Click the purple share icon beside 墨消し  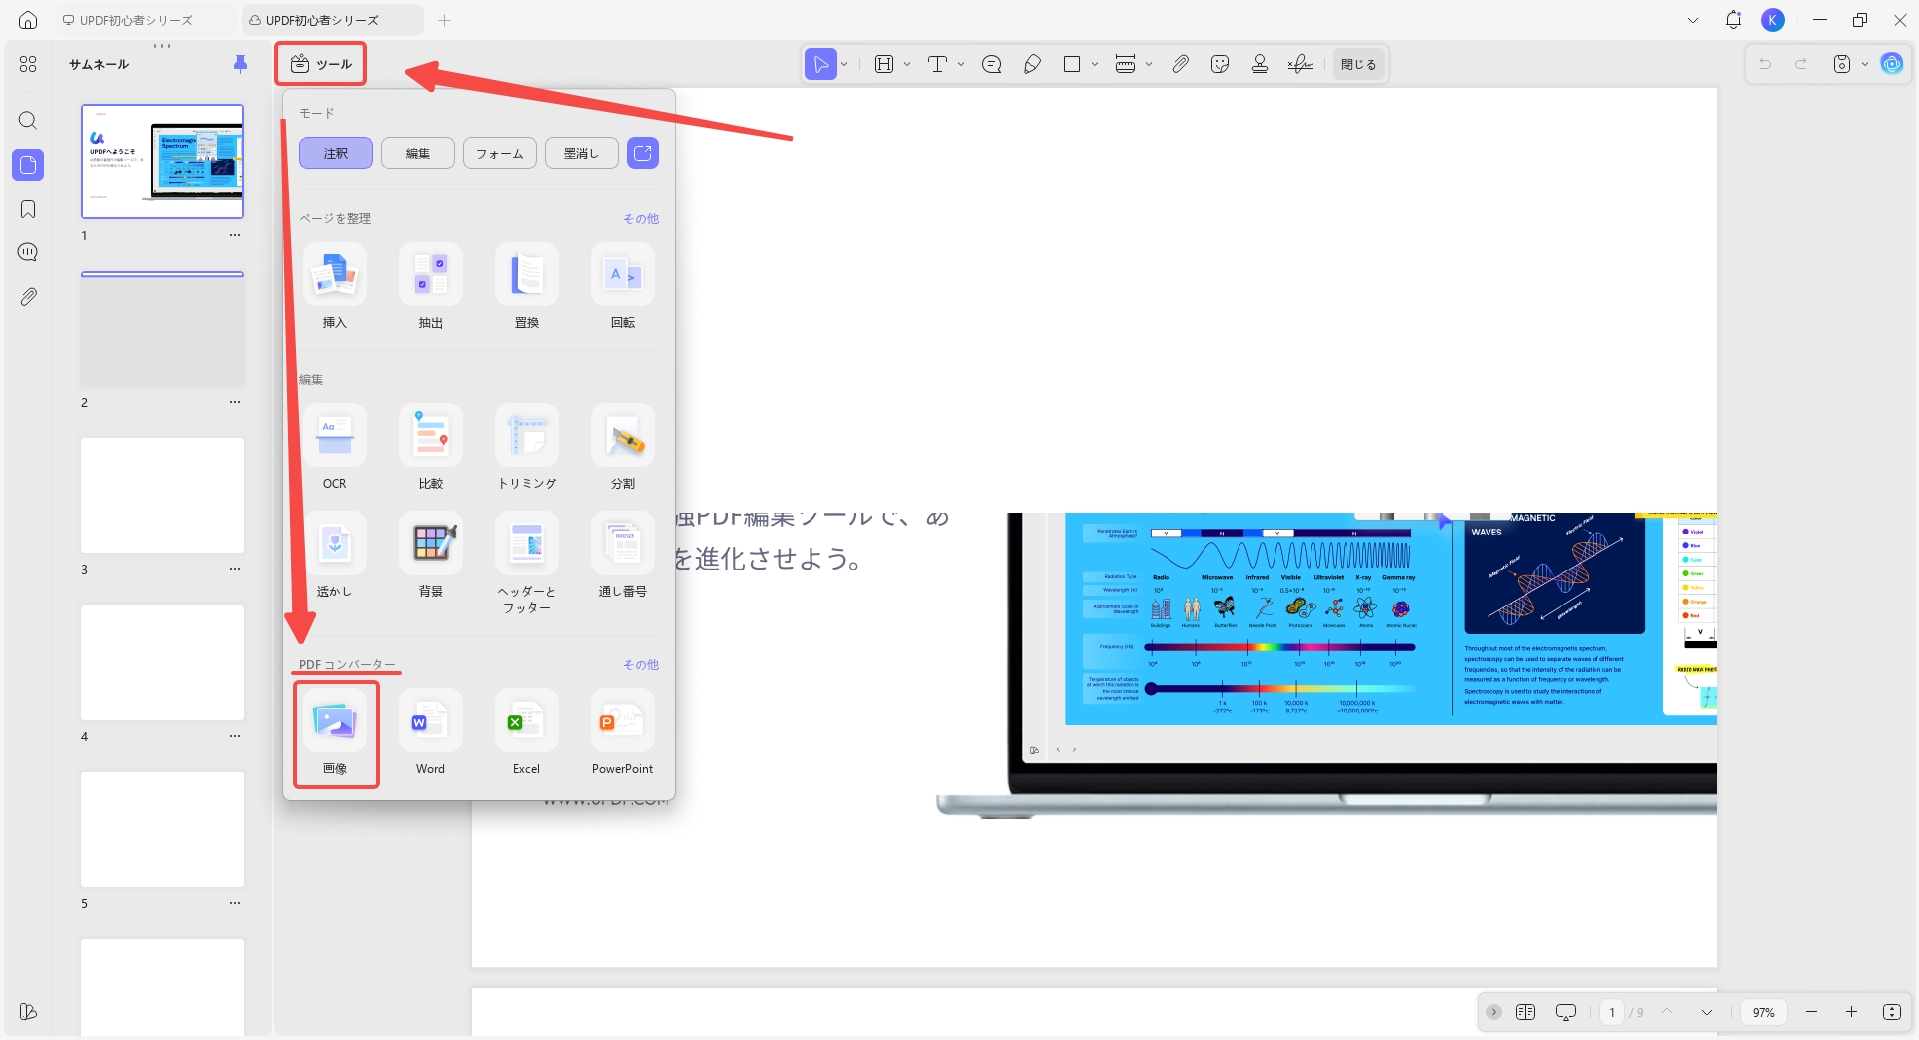coord(643,153)
